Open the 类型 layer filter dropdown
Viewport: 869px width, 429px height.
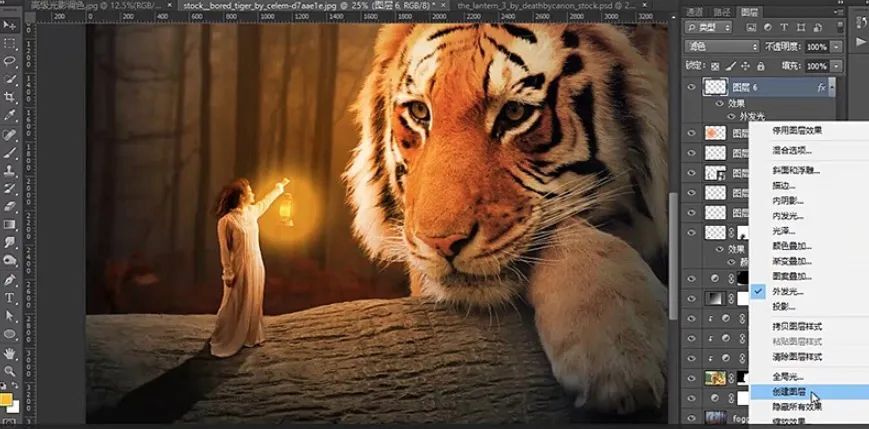click(x=717, y=29)
